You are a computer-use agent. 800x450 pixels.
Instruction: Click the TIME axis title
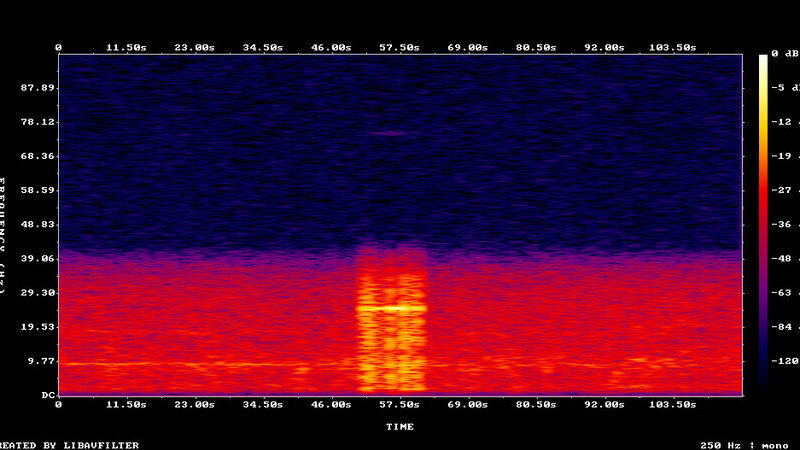coord(400,427)
